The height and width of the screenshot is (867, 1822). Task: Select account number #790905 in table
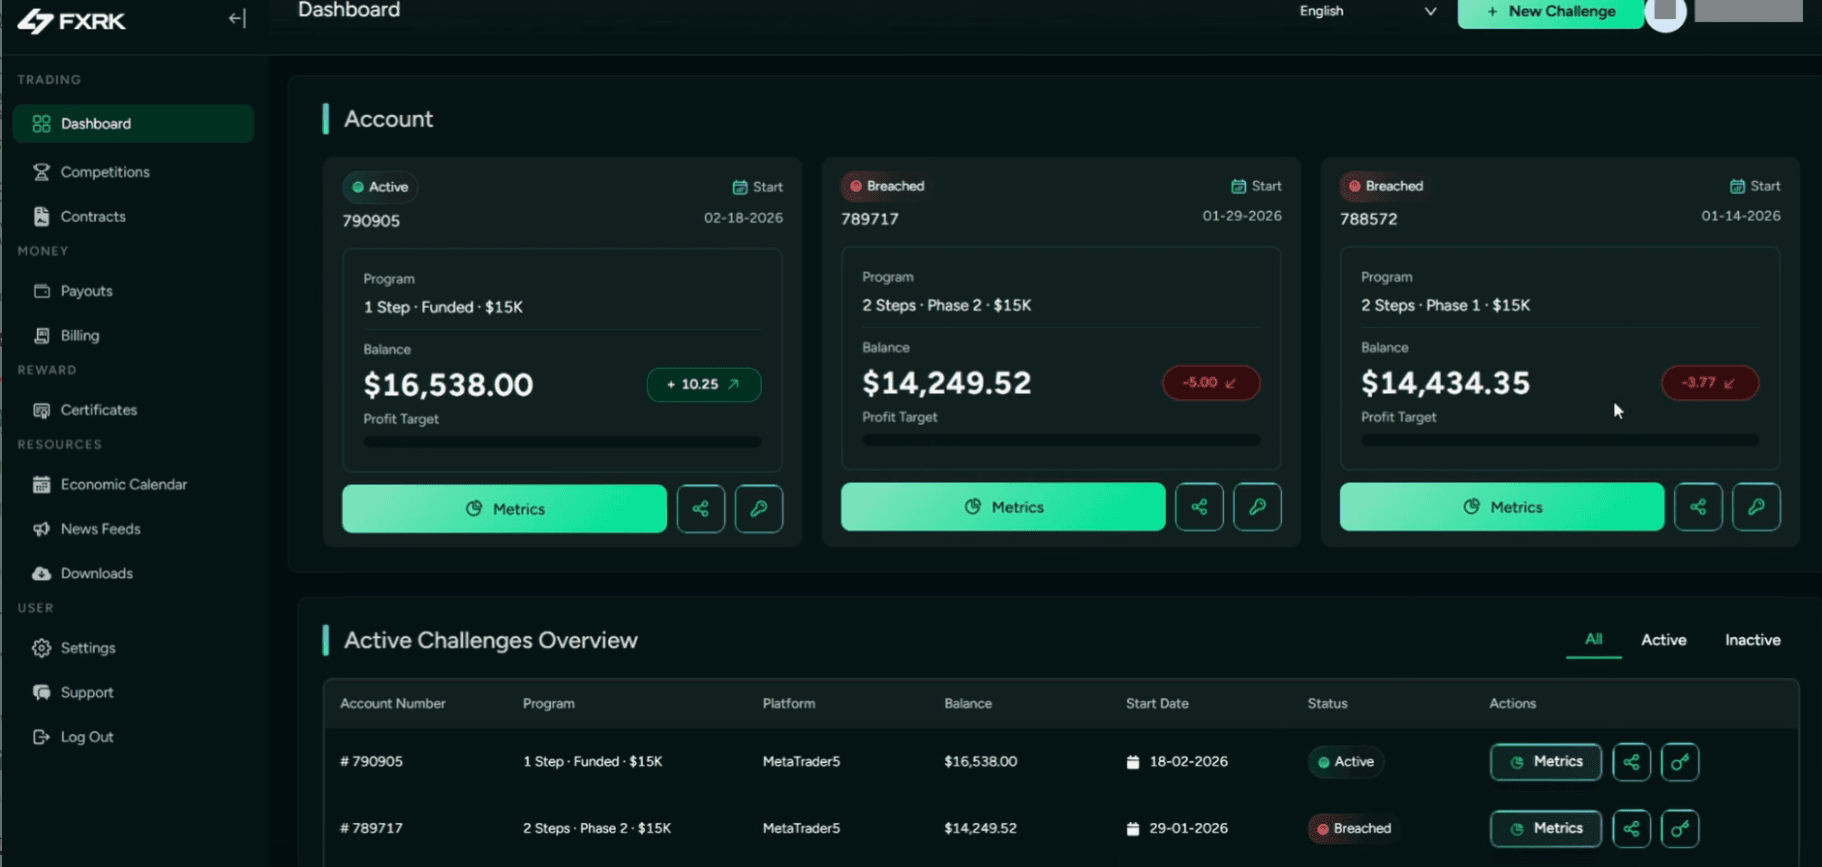(x=371, y=762)
